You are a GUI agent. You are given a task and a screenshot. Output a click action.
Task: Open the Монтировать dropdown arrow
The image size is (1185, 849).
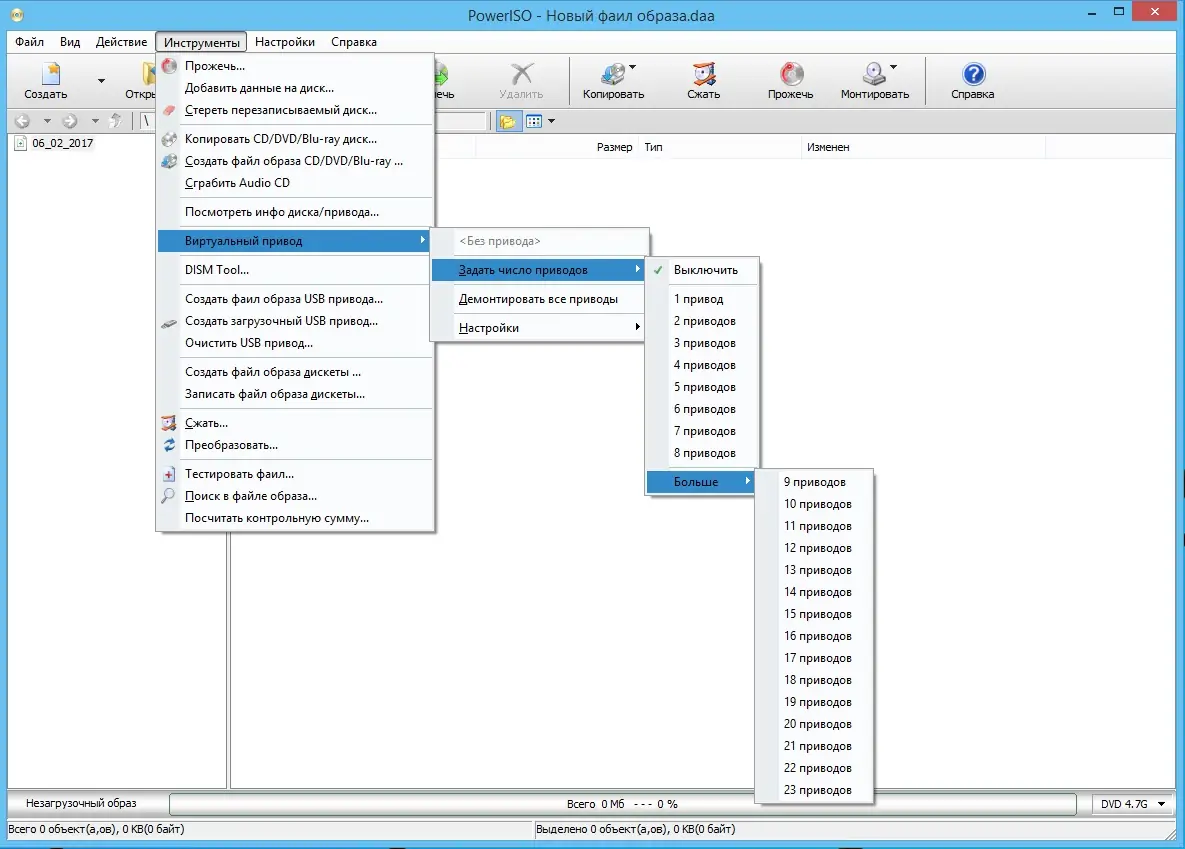[x=893, y=67]
